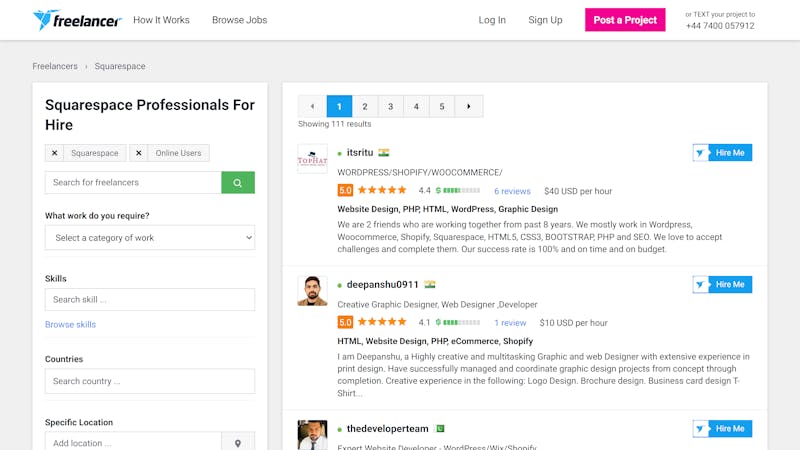Image resolution: width=800 pixels, height=450 pixels.
Task: Focus the Add location field
Action: coord(133,443)
